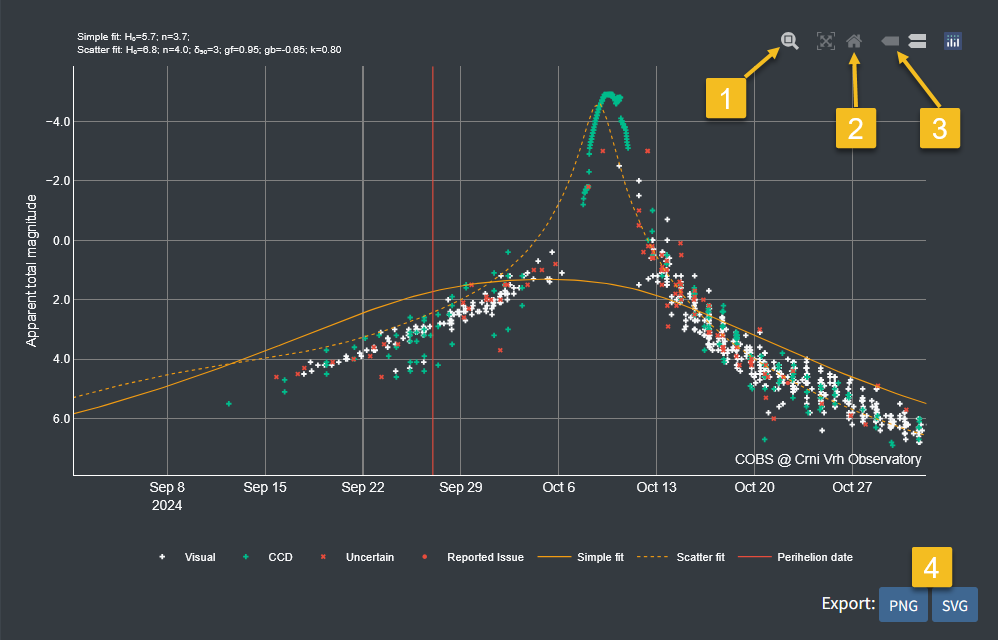Screen dimensions: 998x640
Task: Click the Oct 13 x-axis tick label
Action: pyautogui.click(x=656, y=488)
